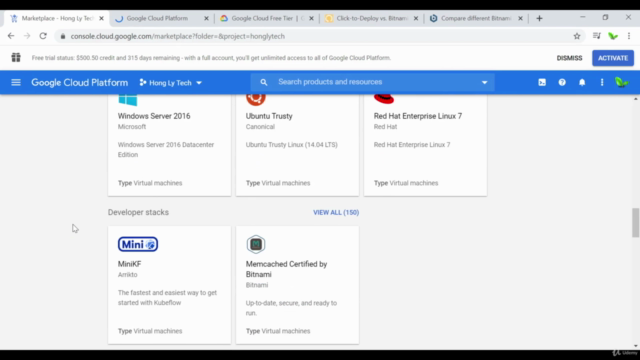640x360 pixels.
Task: Open the account avatar in blue header
Action: [x=622, y=82]
